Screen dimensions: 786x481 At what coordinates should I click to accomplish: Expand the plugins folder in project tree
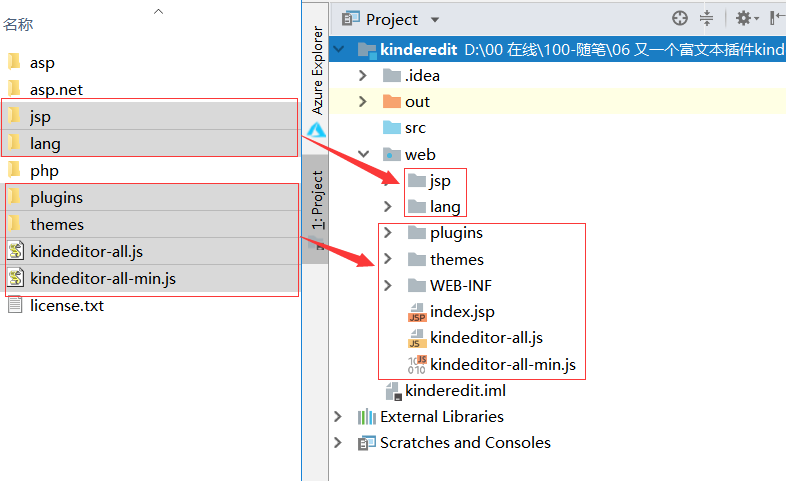click(387, 232)
